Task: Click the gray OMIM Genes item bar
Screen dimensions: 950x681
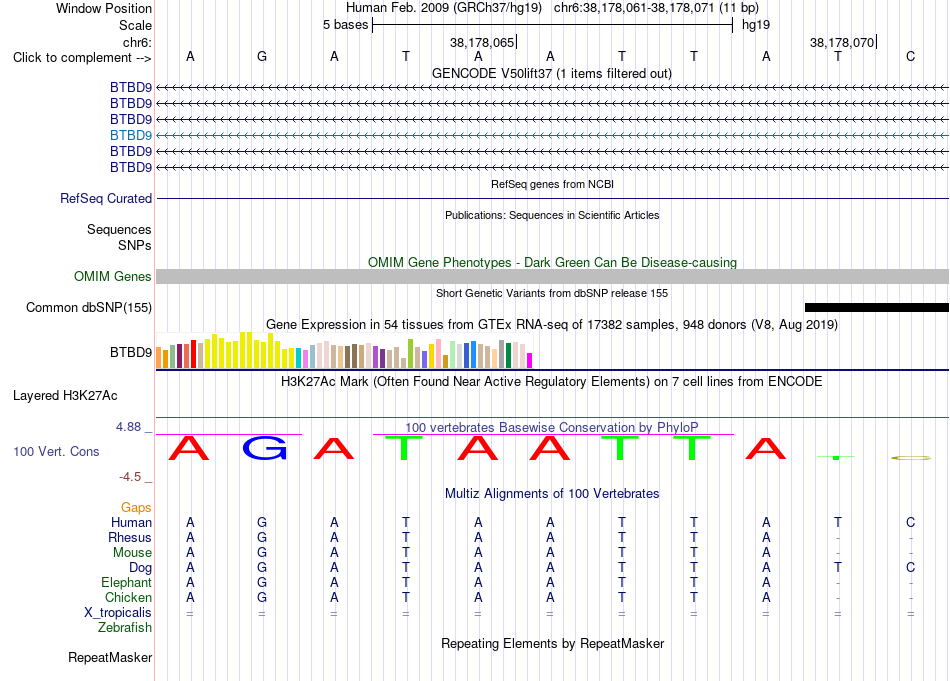Action: [552, 276]
